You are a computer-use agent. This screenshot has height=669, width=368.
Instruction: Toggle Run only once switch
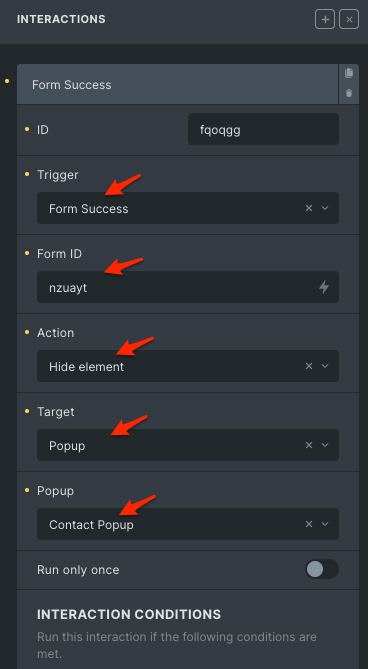(322, 569)
